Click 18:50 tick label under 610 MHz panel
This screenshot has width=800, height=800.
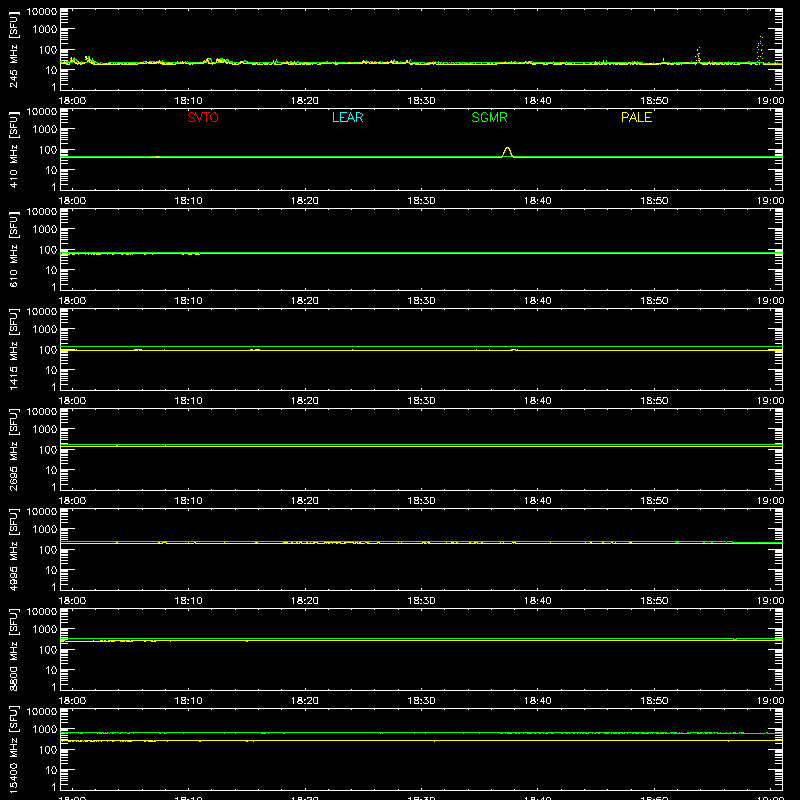[x=654, y=301]
